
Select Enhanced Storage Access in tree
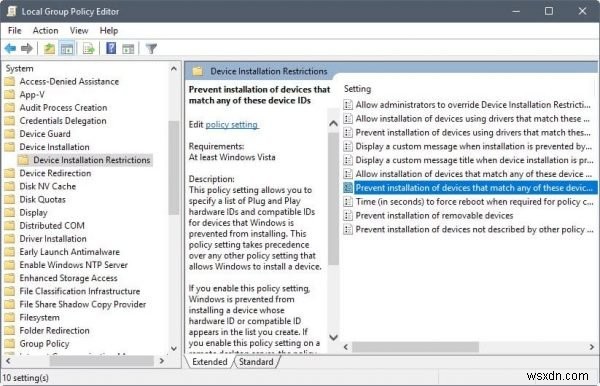[x=68, y=278]
